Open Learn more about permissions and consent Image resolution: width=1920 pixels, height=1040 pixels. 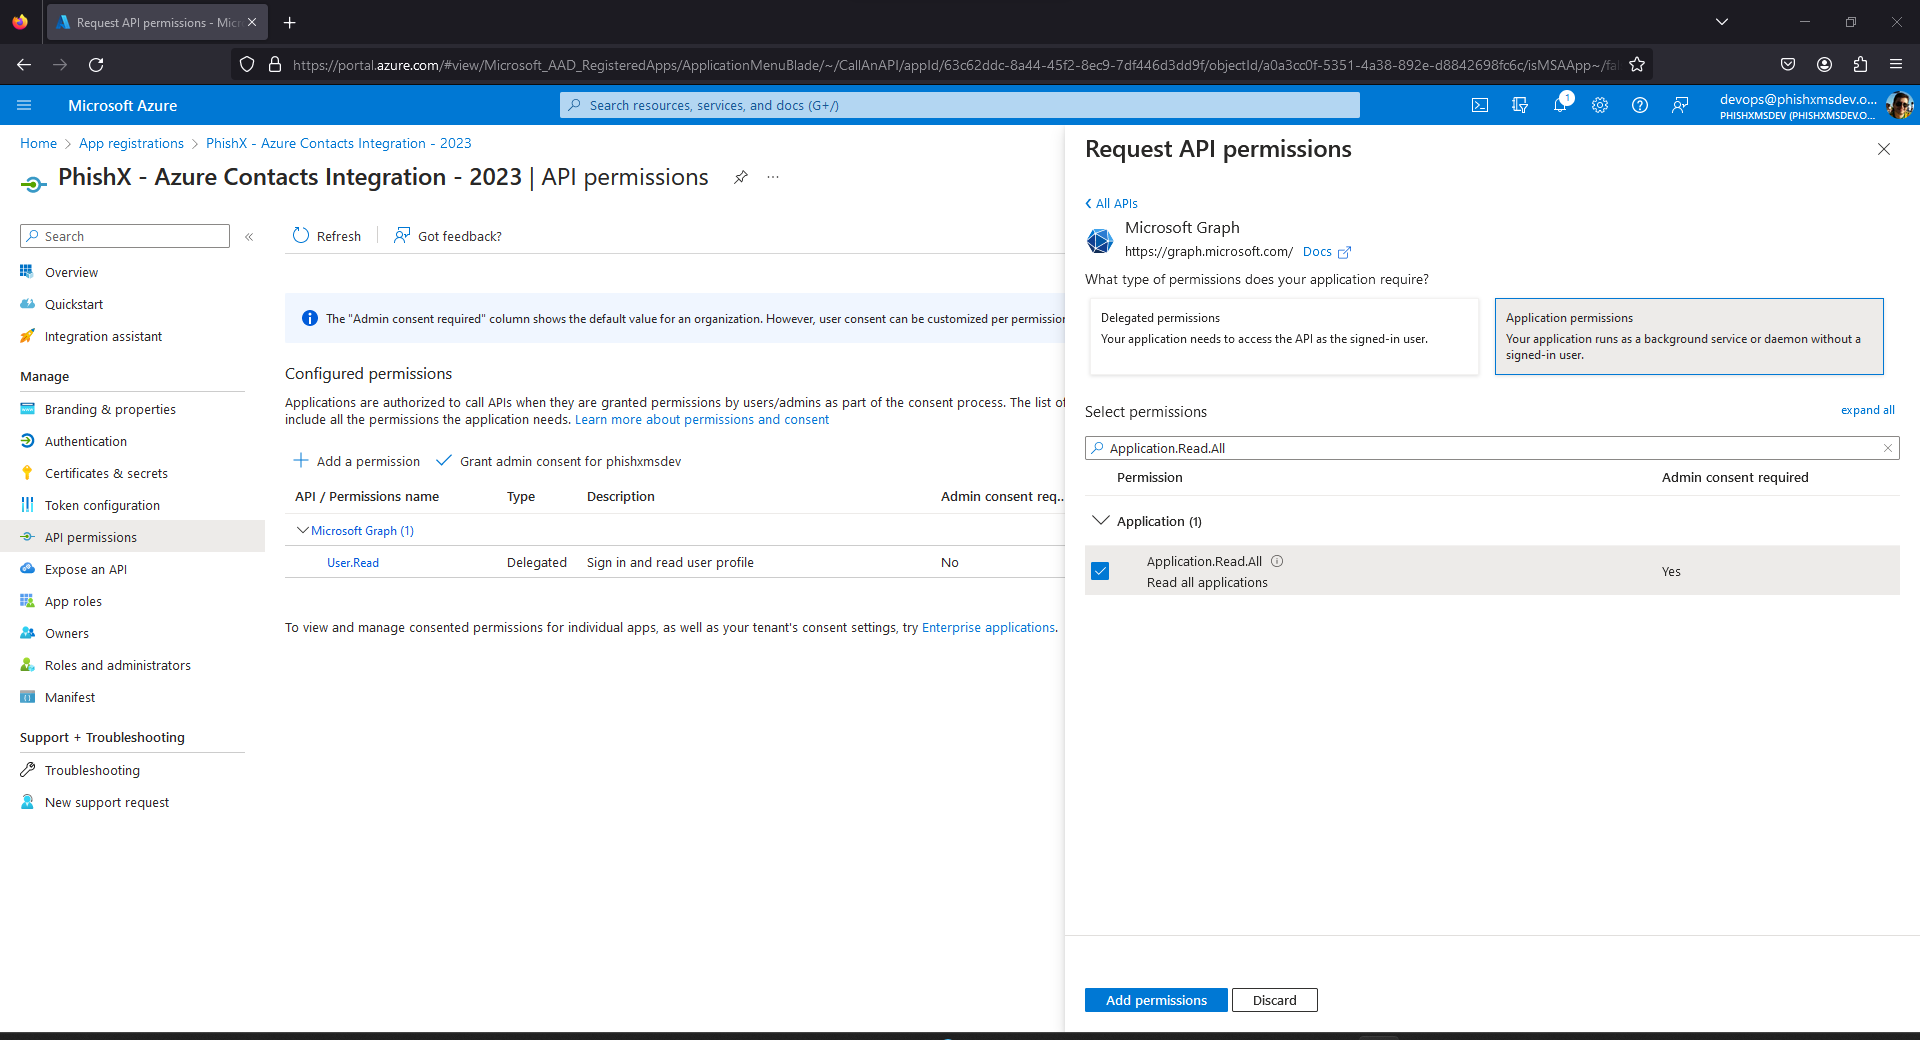click(702, 419)
